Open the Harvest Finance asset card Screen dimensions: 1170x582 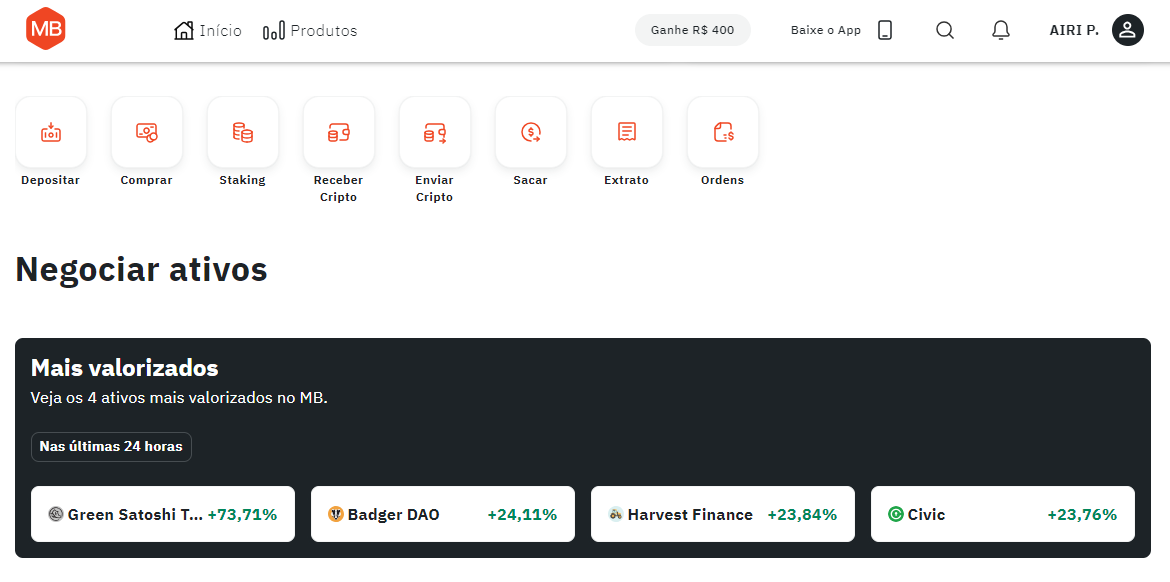click(x=722, y=514)
